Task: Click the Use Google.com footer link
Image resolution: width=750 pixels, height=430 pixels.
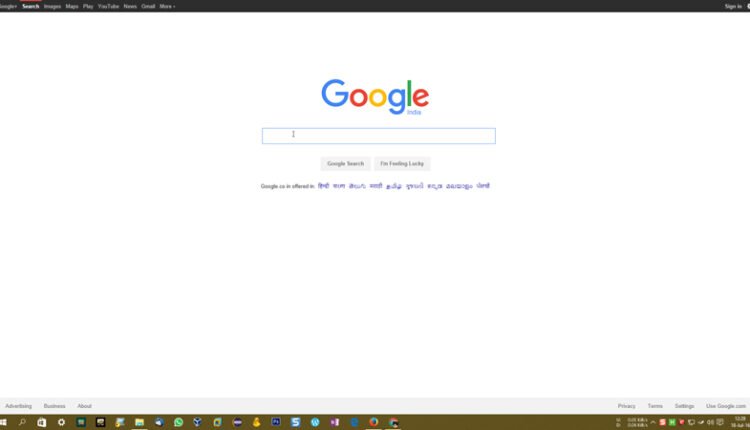Action: pos(726,406)
